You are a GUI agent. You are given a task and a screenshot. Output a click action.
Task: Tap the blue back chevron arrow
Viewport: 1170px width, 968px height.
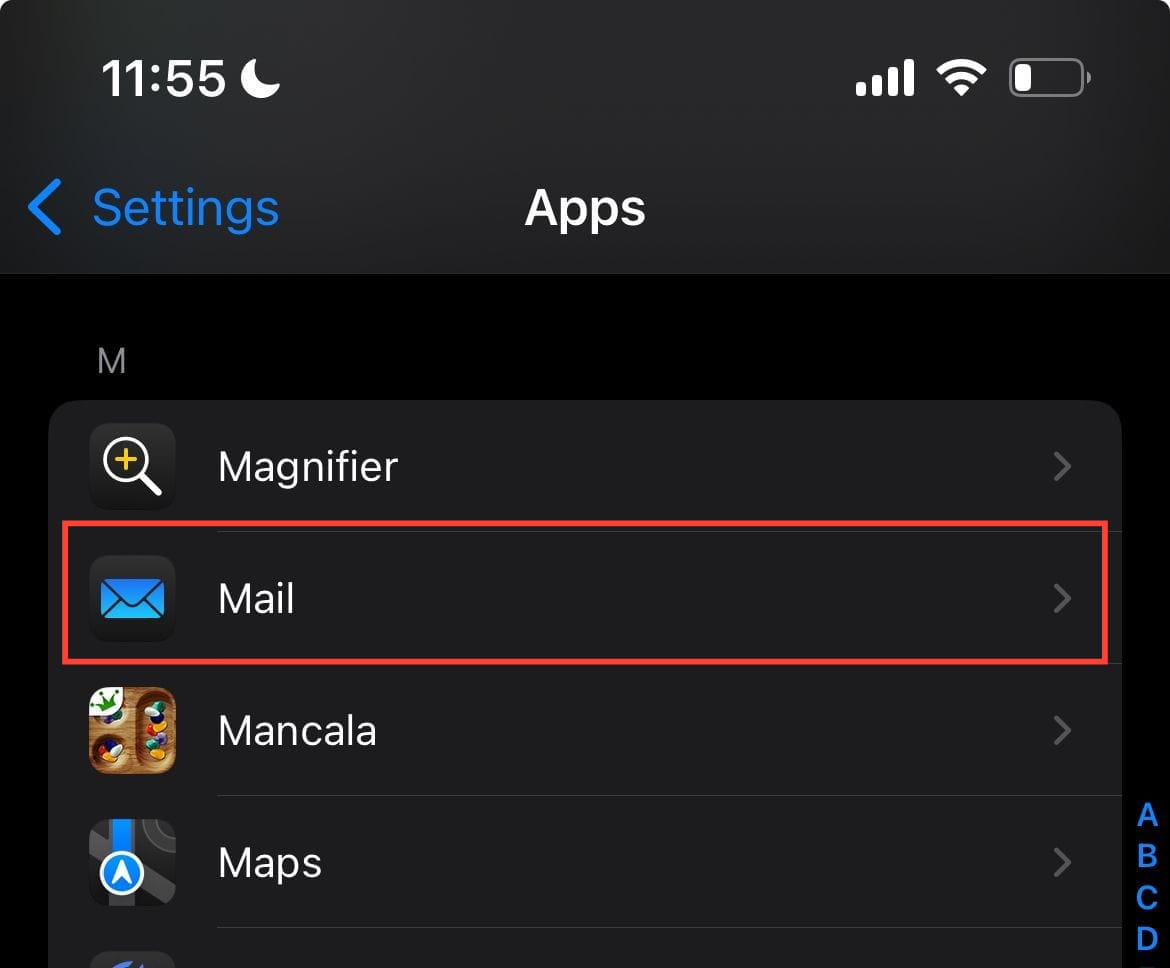click(x=46, y=208)
